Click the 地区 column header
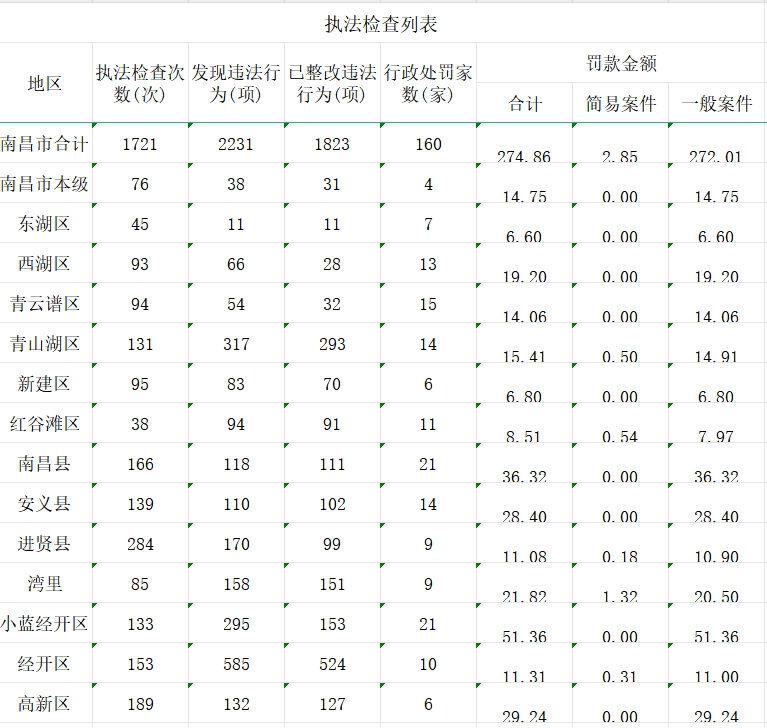The image size is (767, 728). [45, 84]
